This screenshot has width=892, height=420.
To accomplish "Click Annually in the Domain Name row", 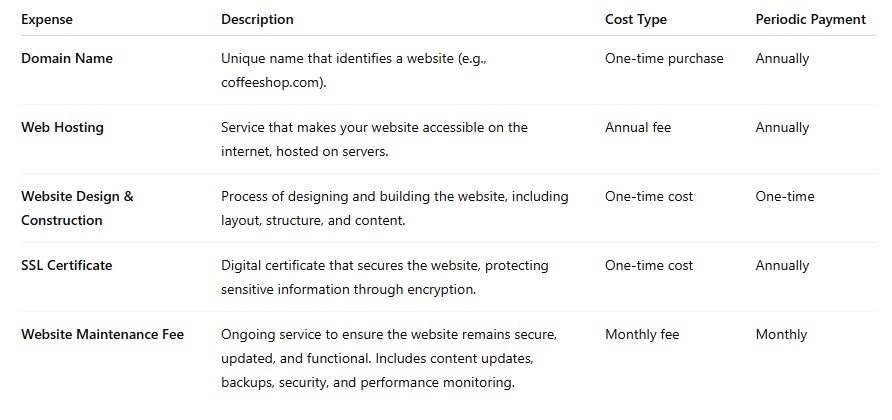I will tap(782, 59).
